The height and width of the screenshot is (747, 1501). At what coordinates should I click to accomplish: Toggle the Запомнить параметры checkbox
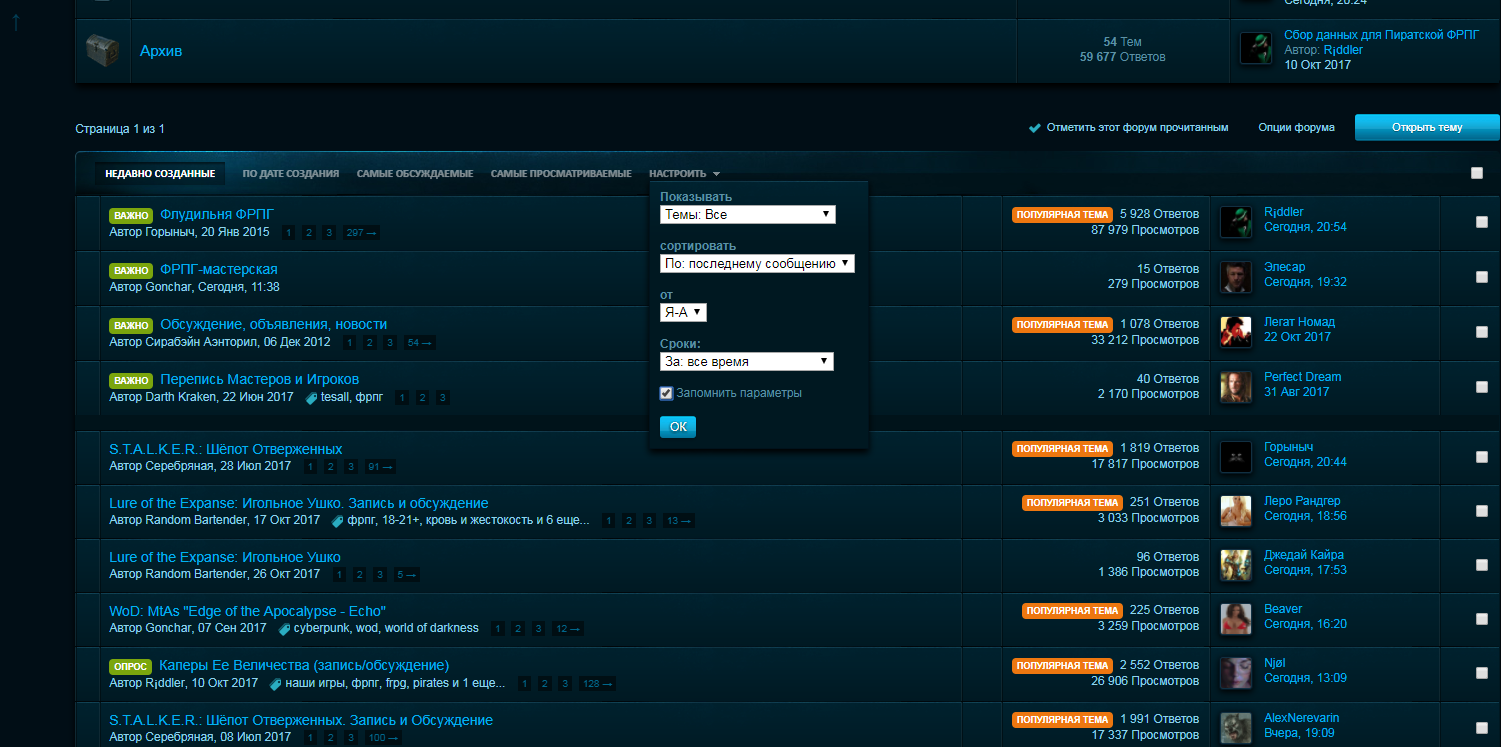point(666,393)
